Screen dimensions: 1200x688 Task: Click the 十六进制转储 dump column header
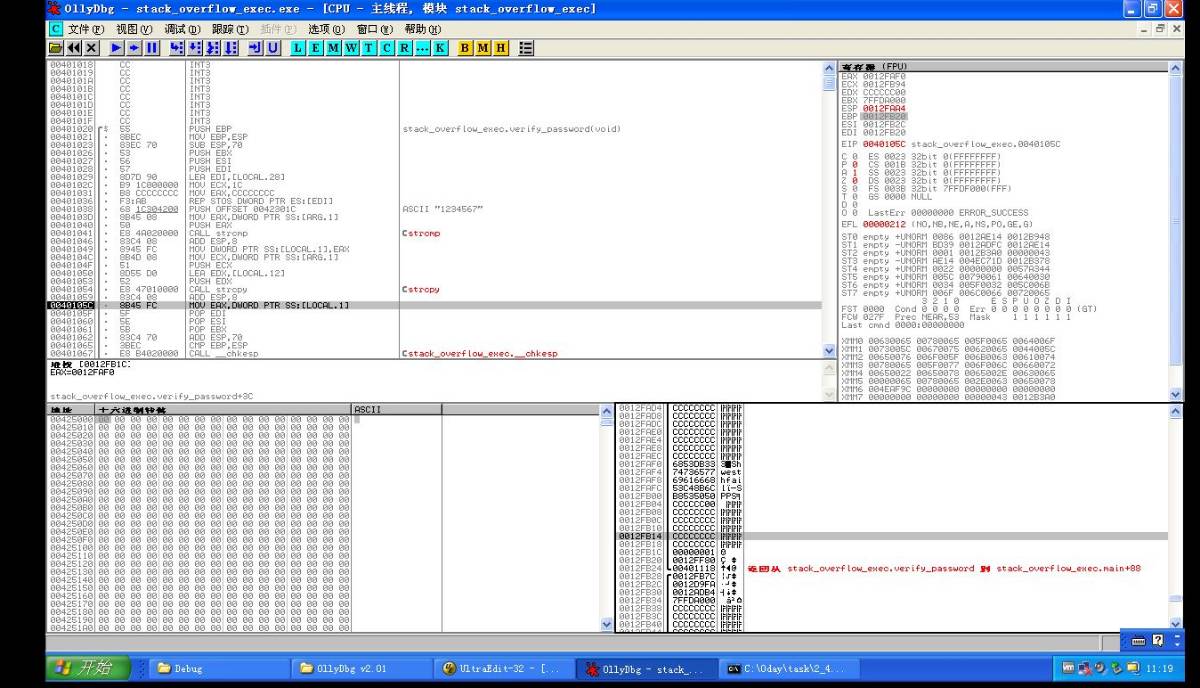(x=223, y=410)
